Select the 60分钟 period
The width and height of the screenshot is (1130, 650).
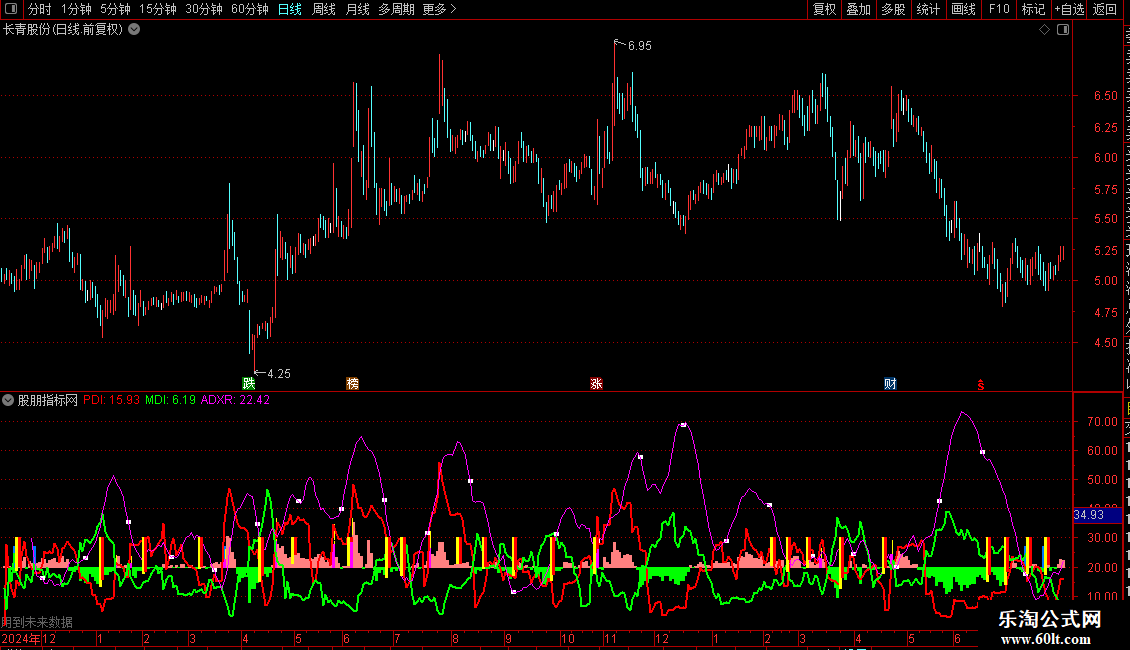[250, 9]
